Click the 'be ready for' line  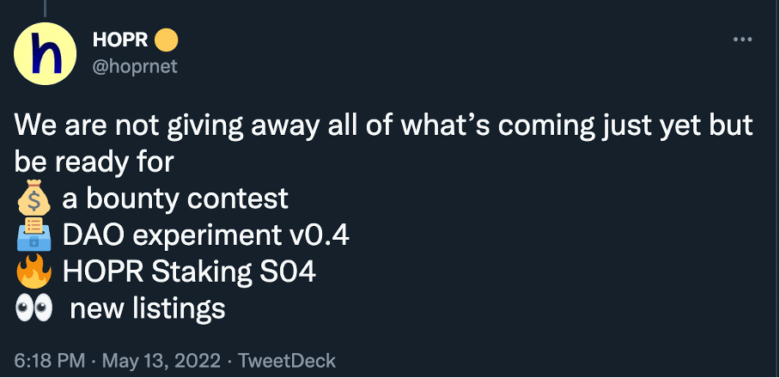94,162
